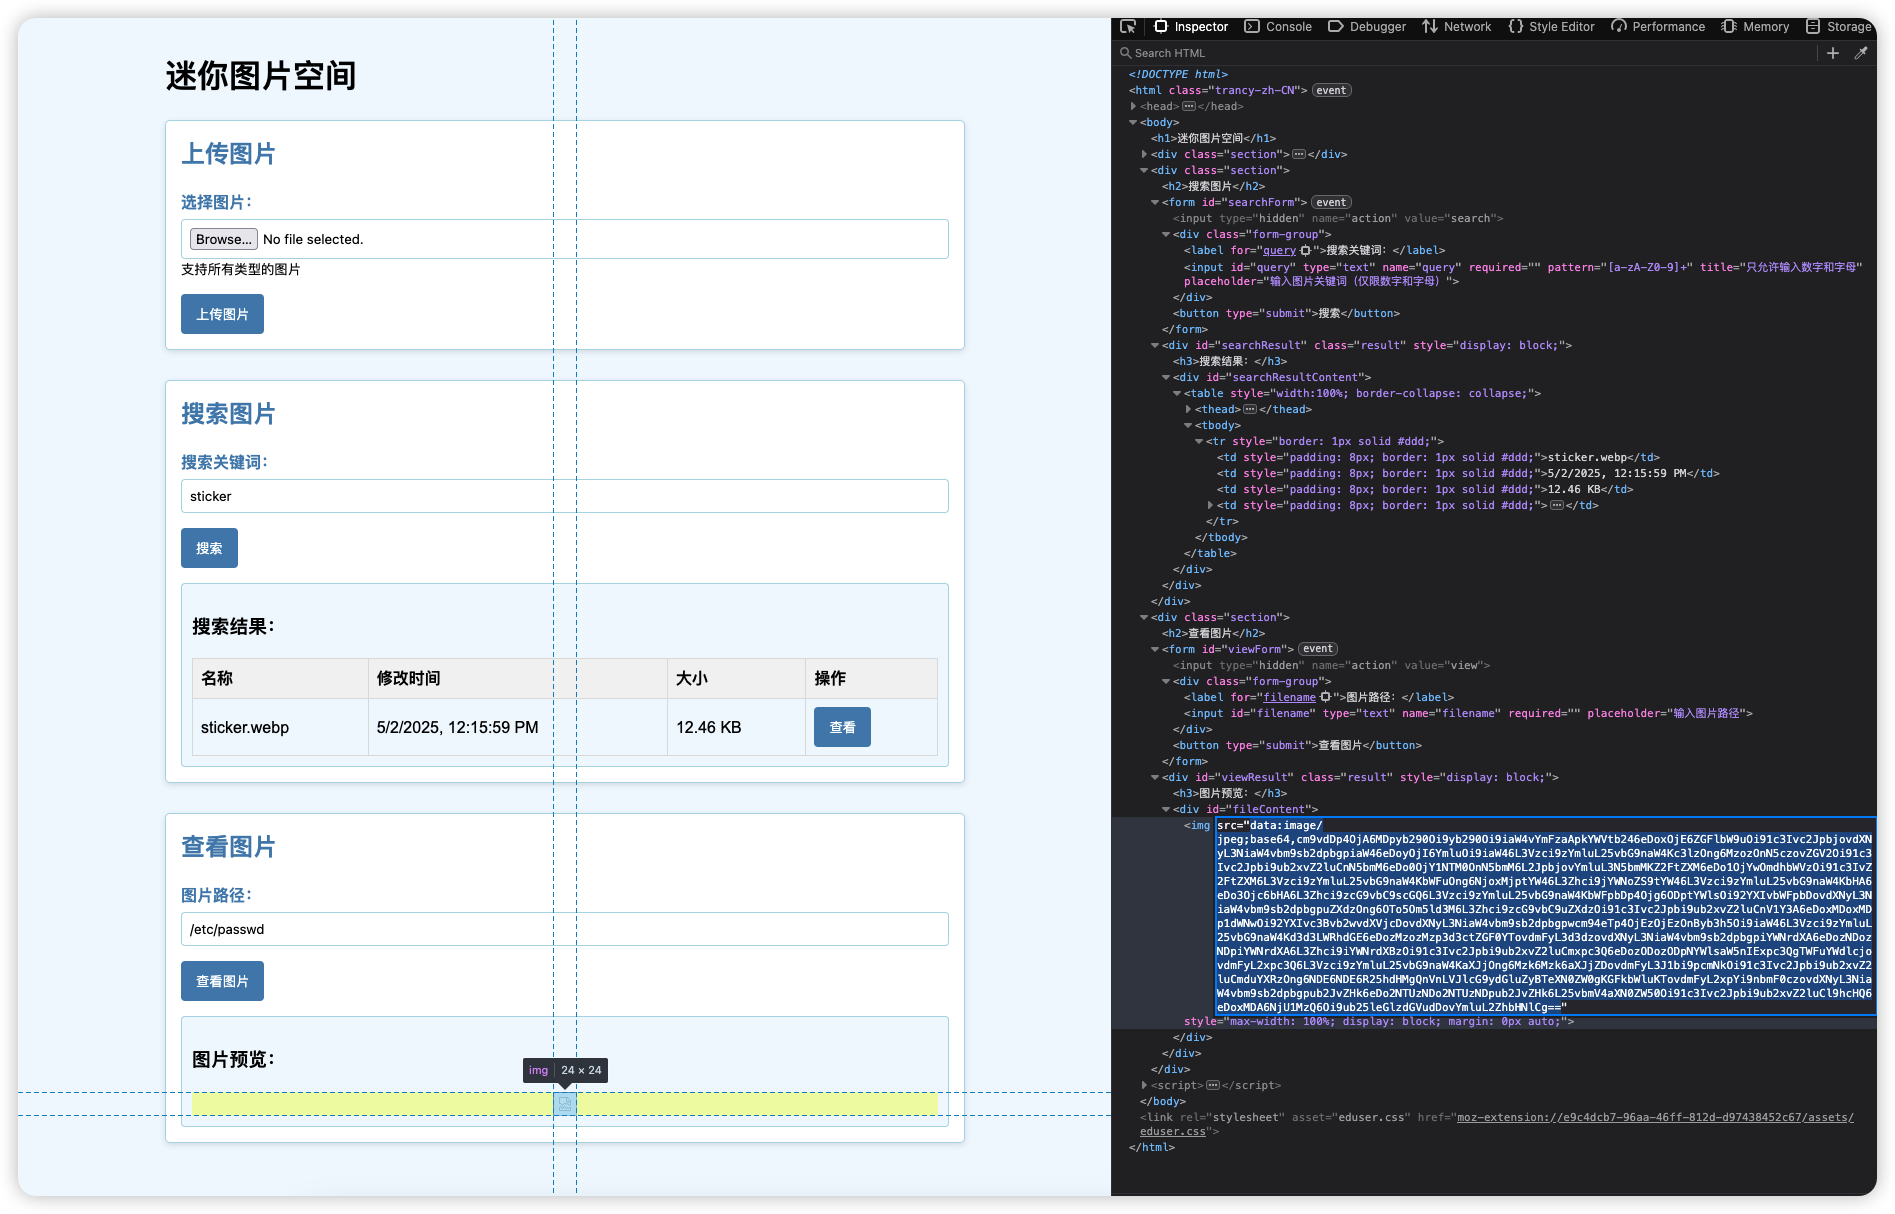Expand the thead element node
The image size is (1895, 1214).
coord(1188,409)
